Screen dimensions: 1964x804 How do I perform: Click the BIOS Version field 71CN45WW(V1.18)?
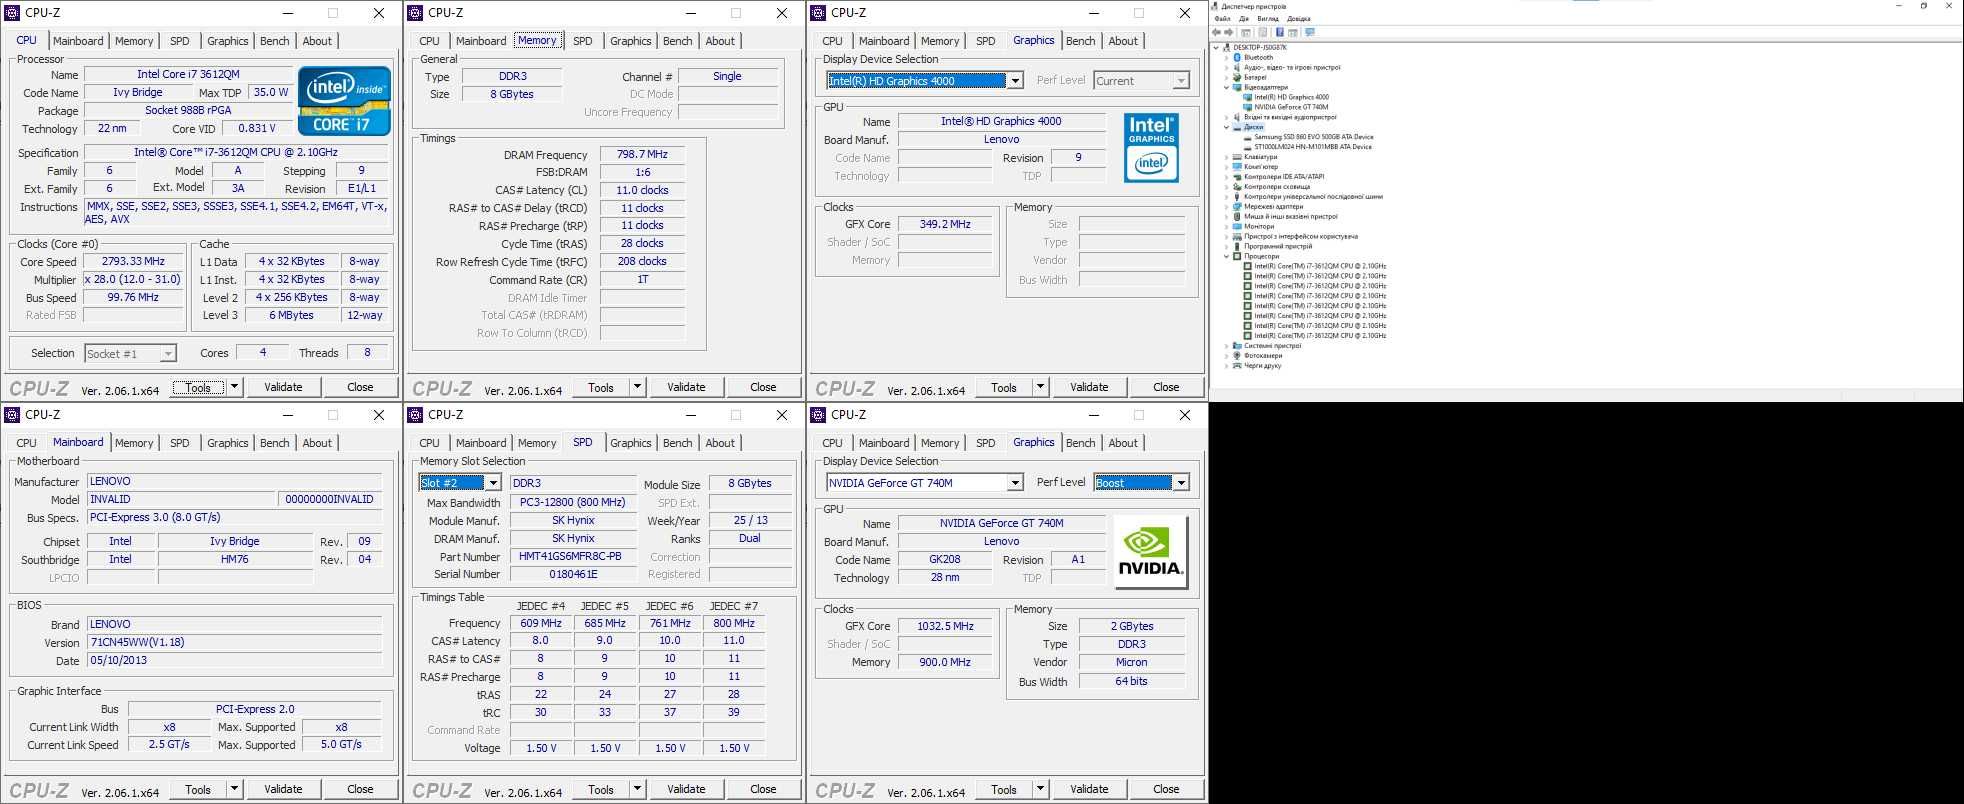234,643
